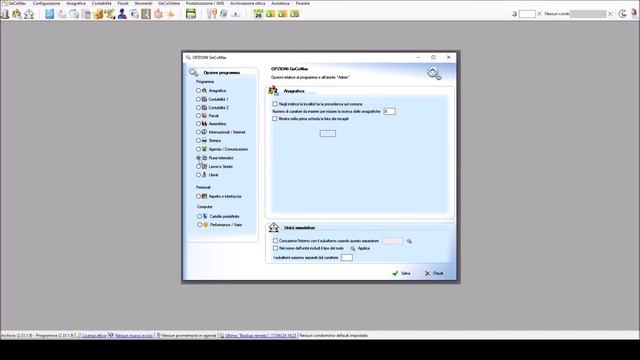The image size is (640, 360).
Task: Open the Strumenti menu
Action: point(143,3)
